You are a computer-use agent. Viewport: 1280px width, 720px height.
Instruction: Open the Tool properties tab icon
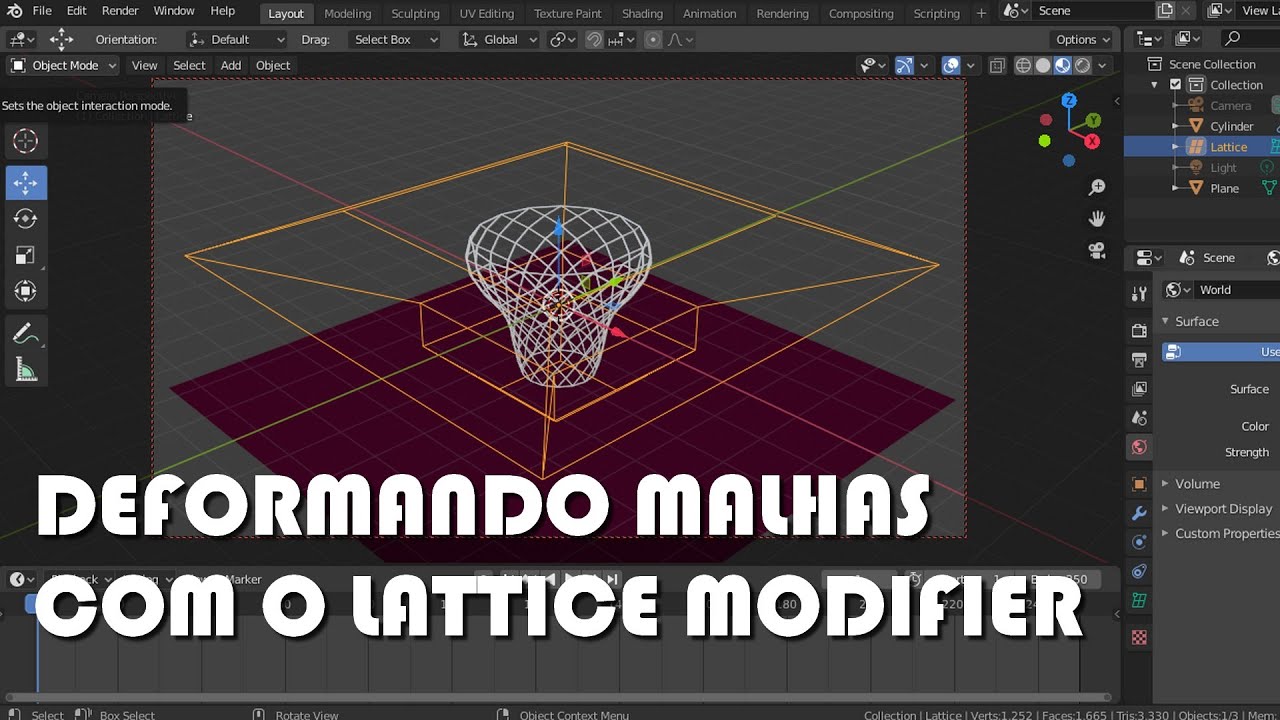click(1139, 293)
